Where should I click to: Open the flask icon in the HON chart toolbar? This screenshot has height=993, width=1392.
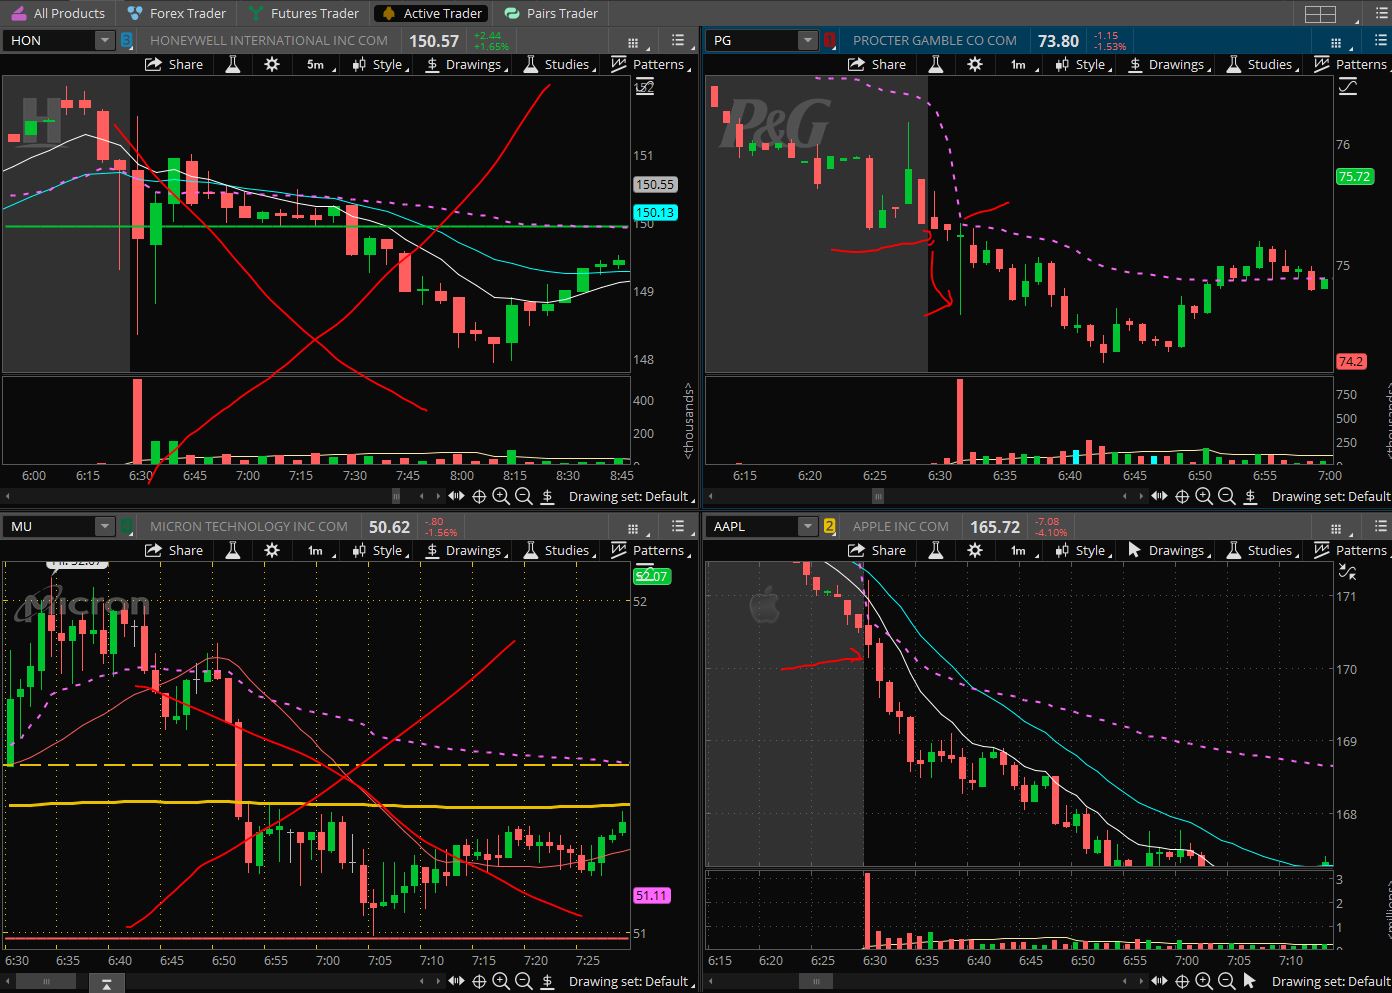pyautogui.click(x=233, y=64)
